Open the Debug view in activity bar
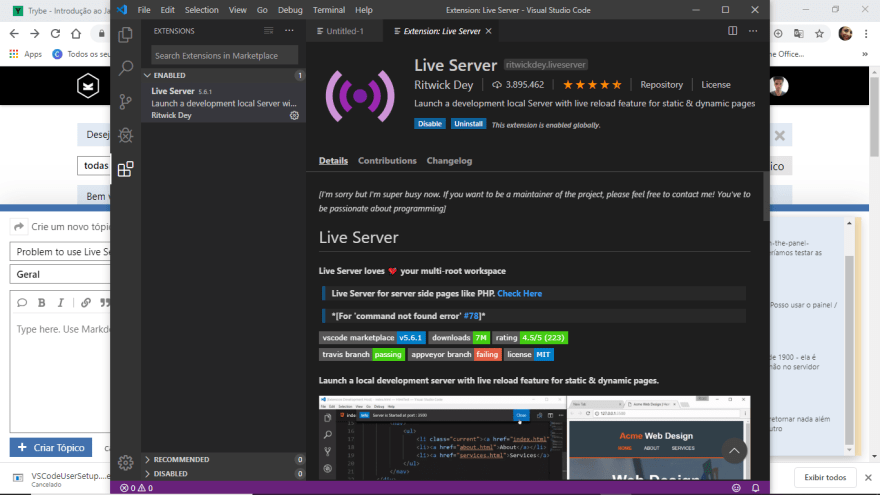This screenshot has width=880, height=495. pyautogui.click(x=126, y=135)
